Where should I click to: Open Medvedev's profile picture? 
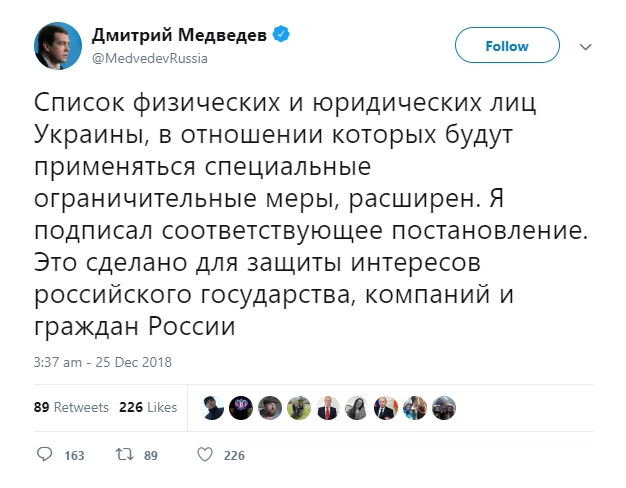click(58, 45)
